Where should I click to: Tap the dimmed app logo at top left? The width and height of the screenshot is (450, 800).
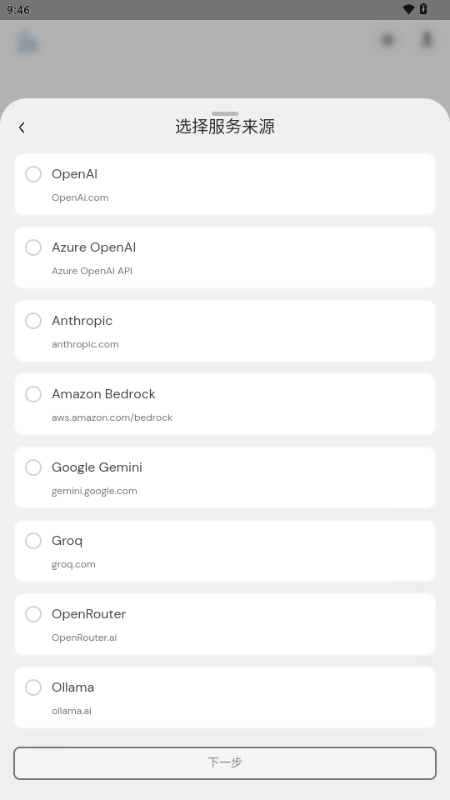click(27, 42)
